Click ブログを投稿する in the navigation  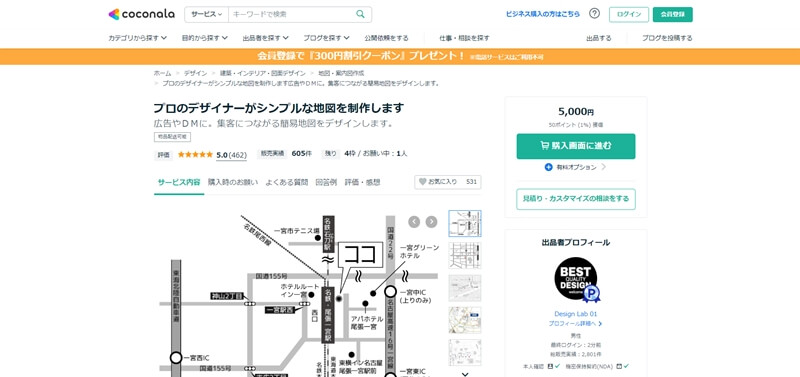coord(667,38)
